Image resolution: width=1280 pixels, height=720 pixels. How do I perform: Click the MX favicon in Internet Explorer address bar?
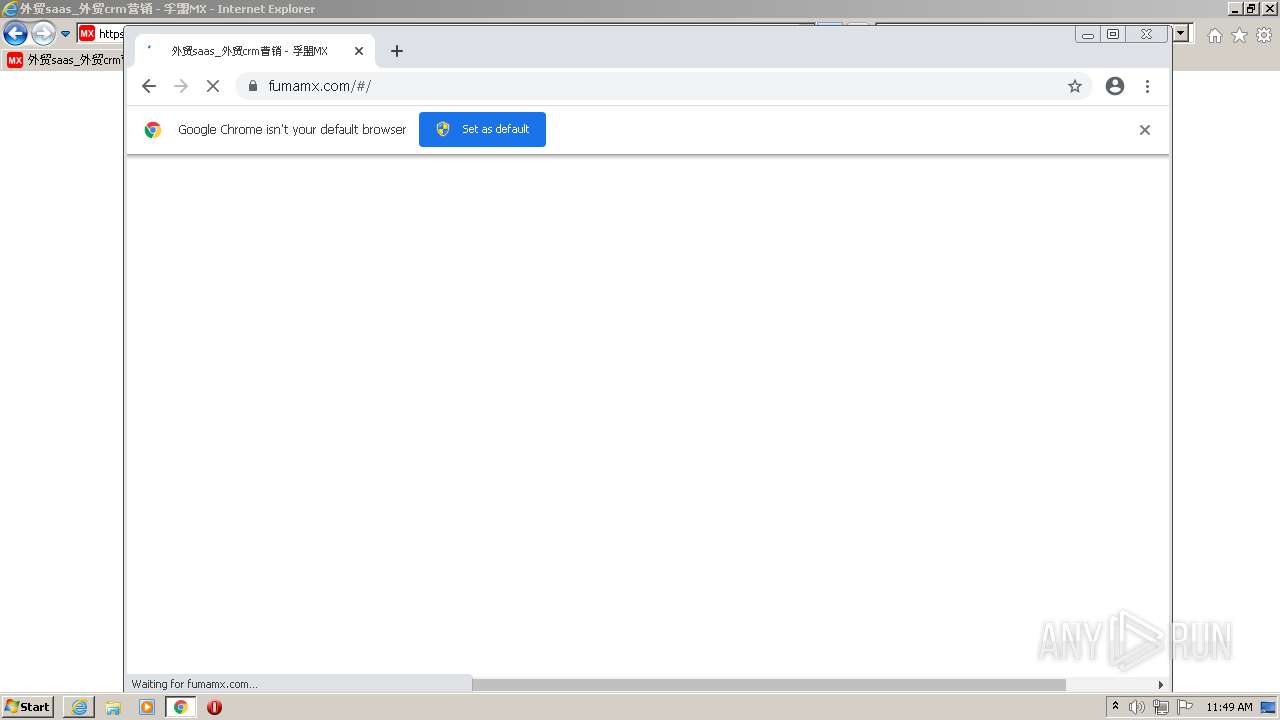[x=87, y=33]
